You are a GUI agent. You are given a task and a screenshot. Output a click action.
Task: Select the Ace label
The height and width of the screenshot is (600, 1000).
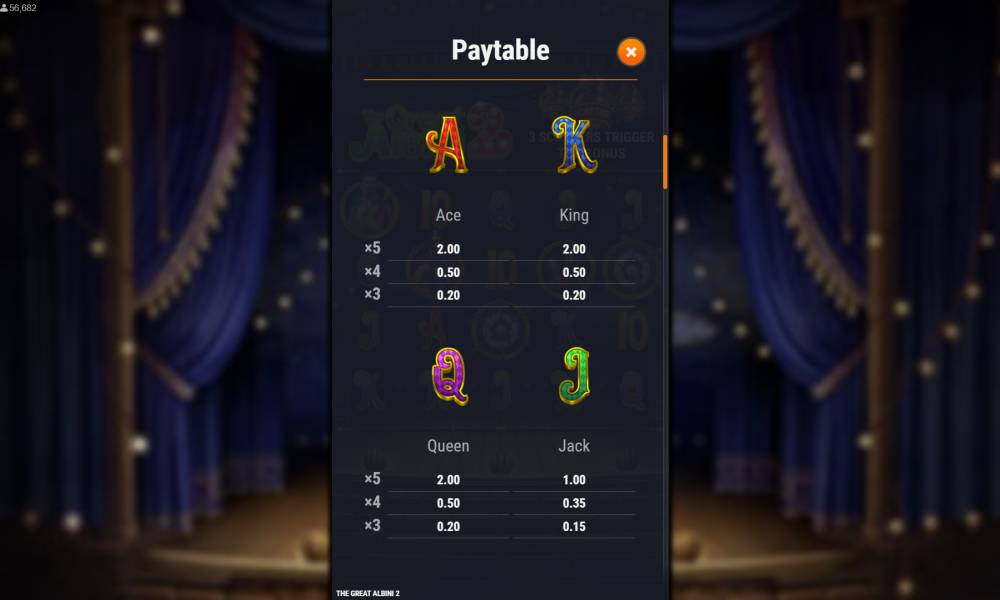pyautogui.click(x=448, y=216)
